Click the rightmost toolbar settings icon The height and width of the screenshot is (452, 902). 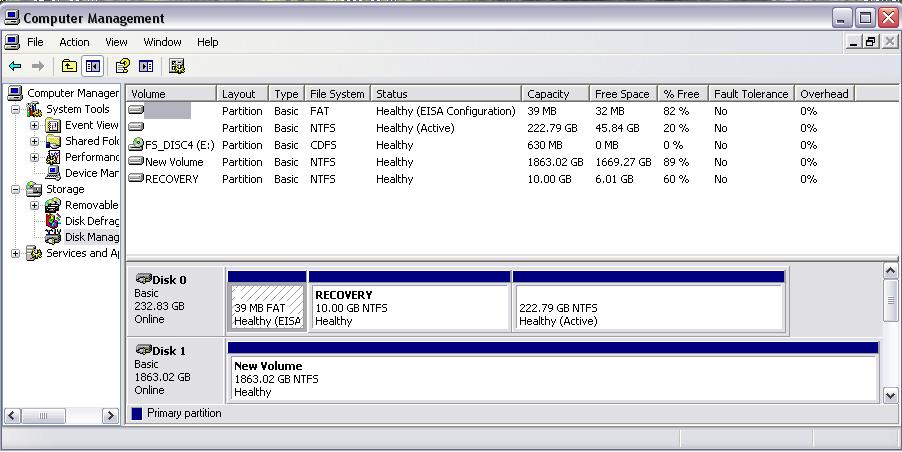coord(177,66)
